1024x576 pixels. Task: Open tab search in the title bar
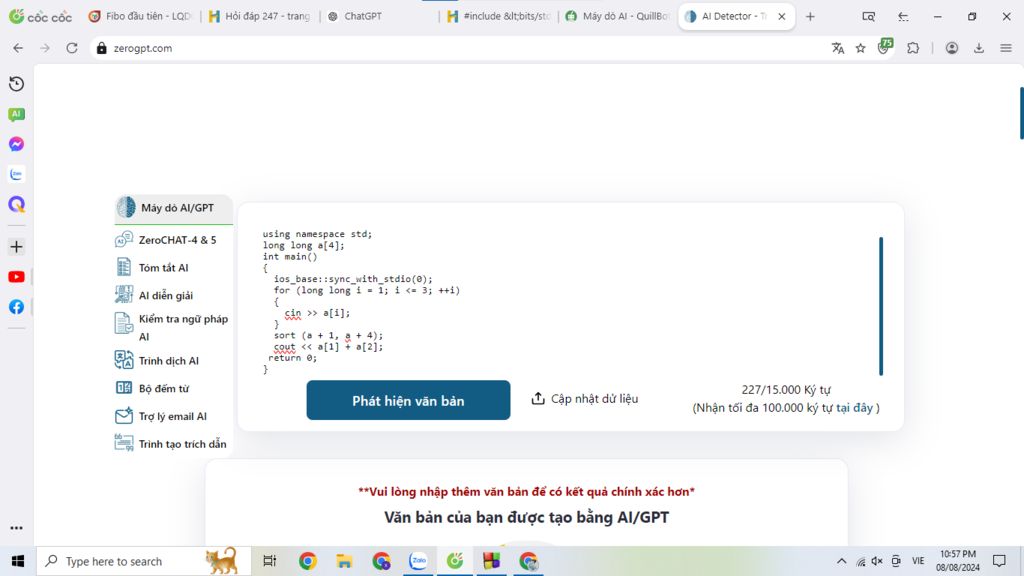[868, 16]
